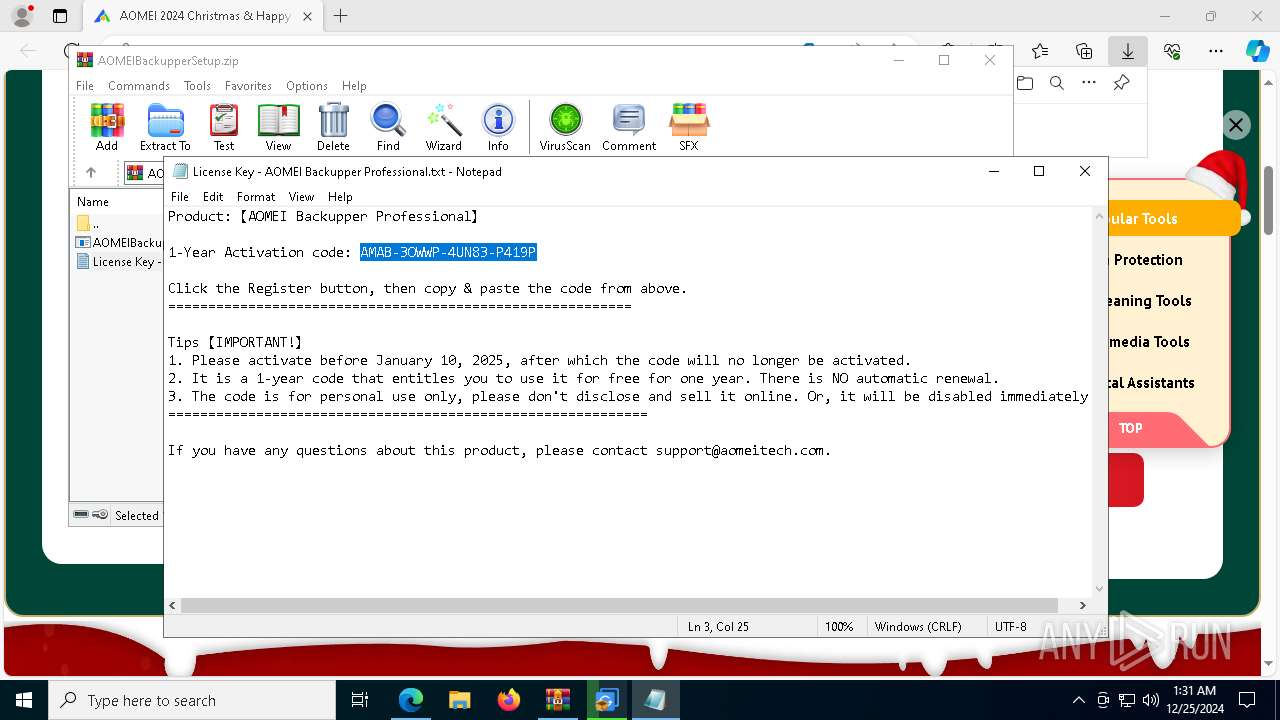Open the Find tool in WinRAR
This screenshot has width=1280, height=720.
[x=388, y=127]
